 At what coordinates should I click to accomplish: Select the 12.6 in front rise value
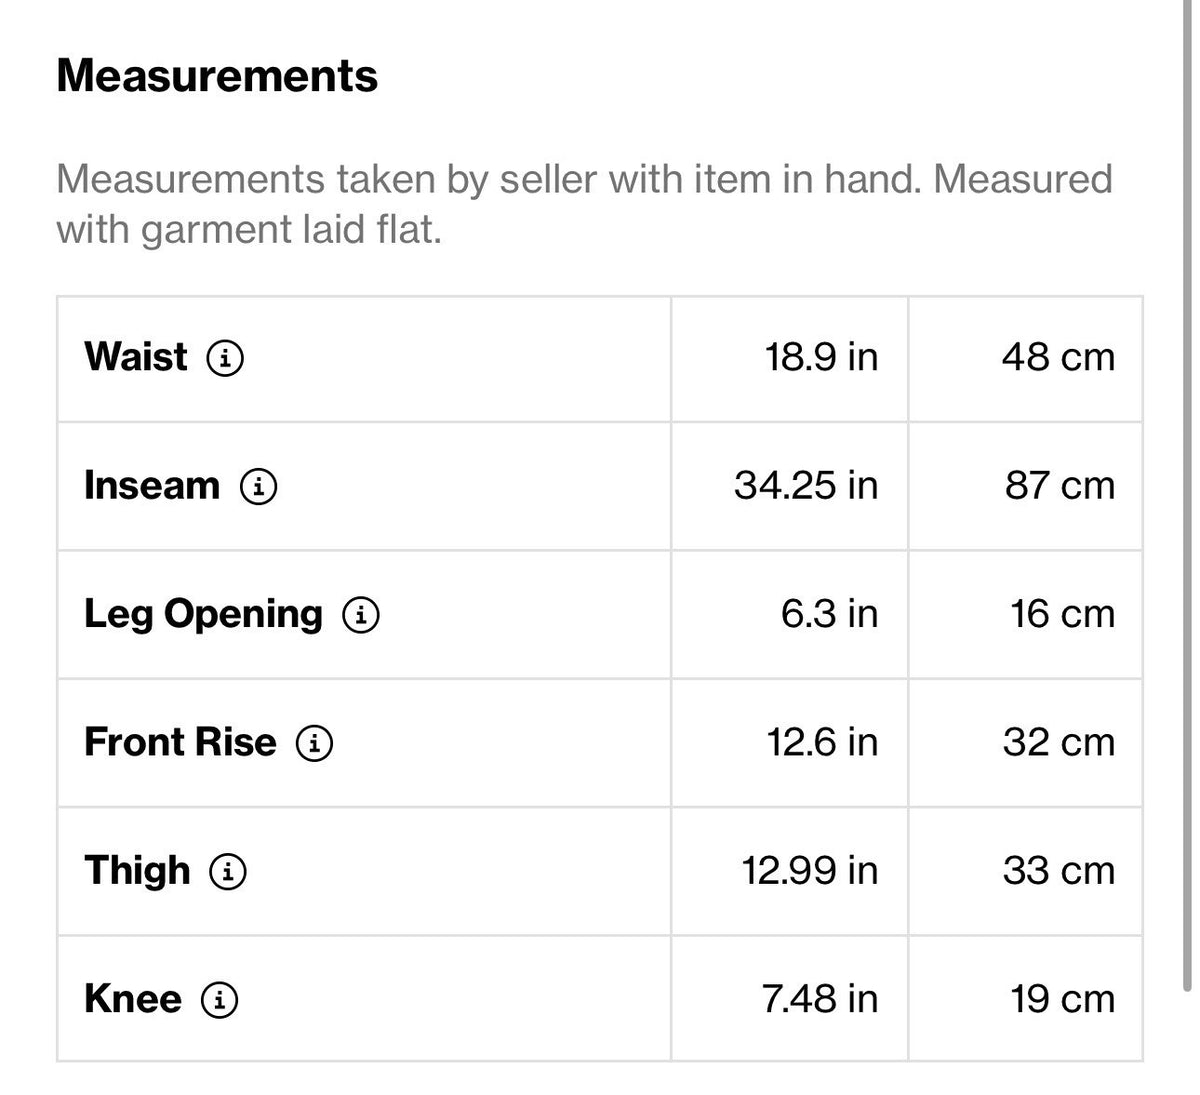[822, 742]
